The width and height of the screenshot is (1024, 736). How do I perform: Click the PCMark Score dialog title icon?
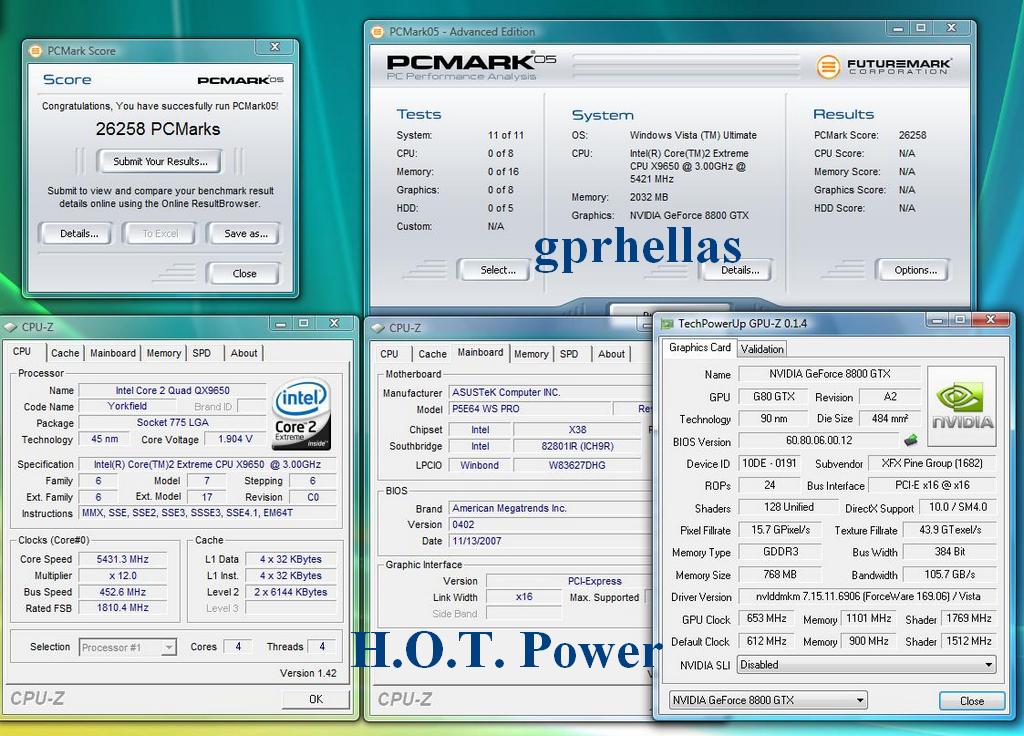coord(36,50)
